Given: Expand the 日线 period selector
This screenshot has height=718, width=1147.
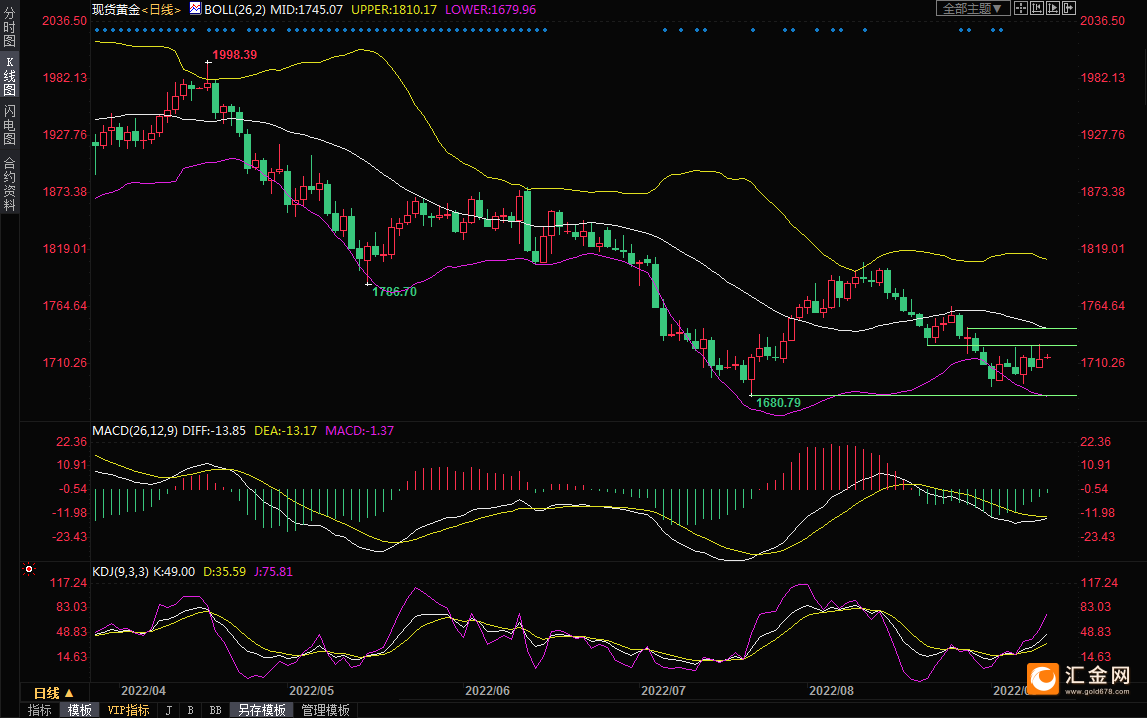Looking at the screenshot, I should [54, 692].
